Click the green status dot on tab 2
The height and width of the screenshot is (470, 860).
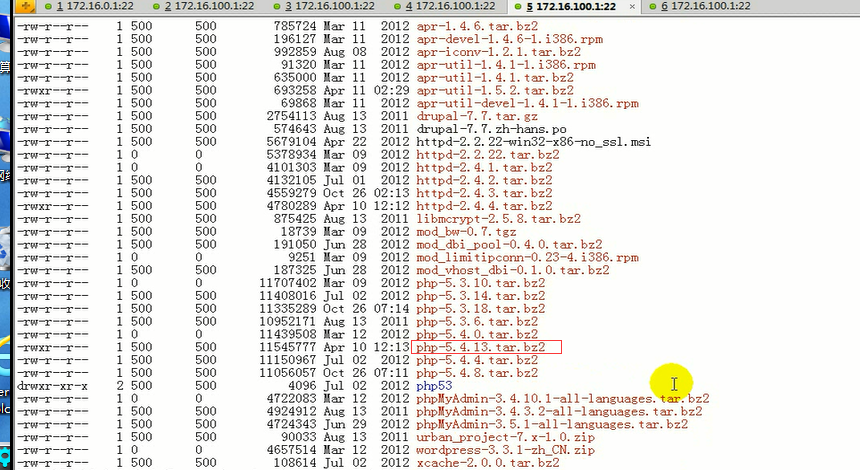(x=156, y=7)
